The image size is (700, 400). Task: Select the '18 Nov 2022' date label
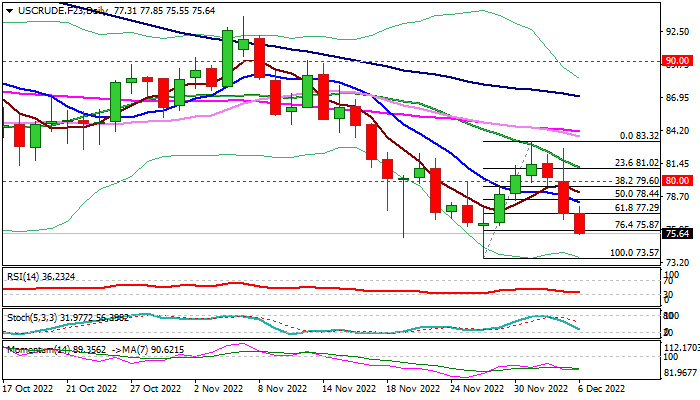[413, 388]
